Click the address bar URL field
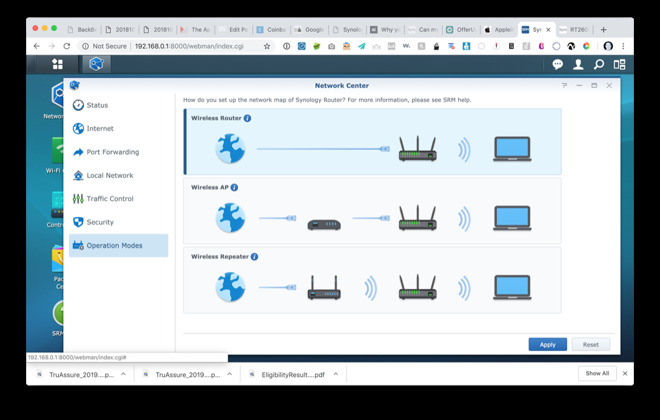This screenshot has width=660, height=420. coord(189,46)
